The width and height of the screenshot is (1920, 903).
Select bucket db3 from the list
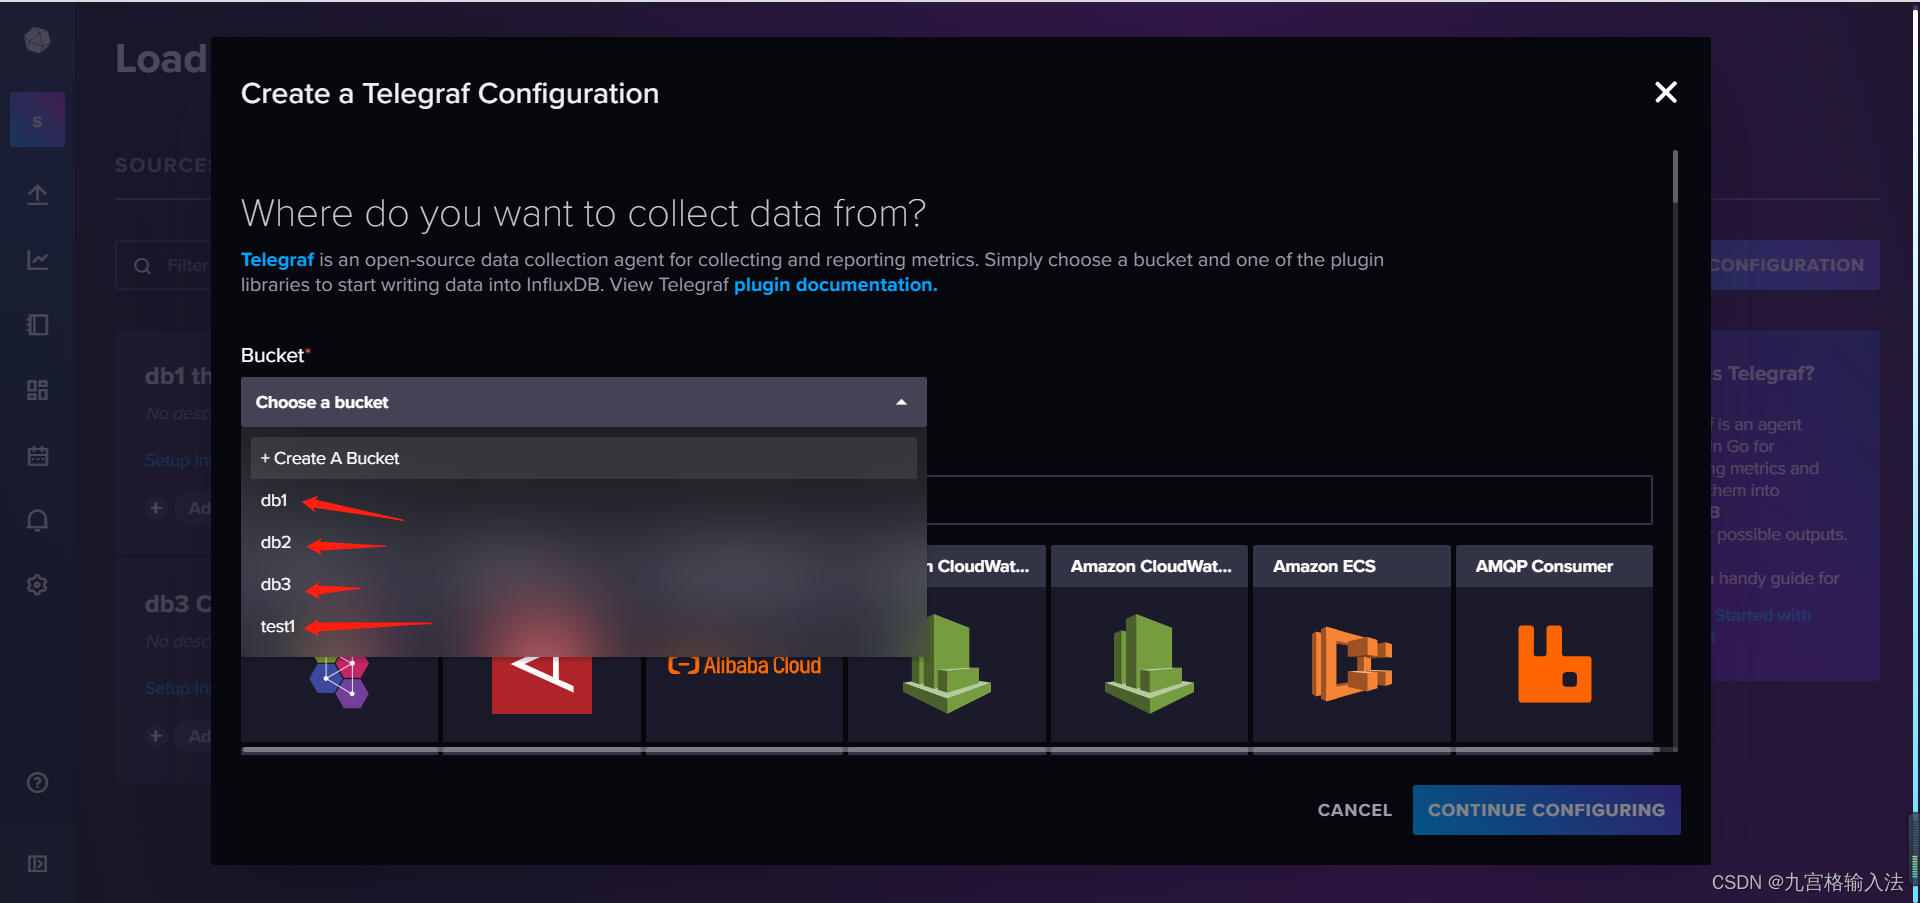tap(584, 584)
